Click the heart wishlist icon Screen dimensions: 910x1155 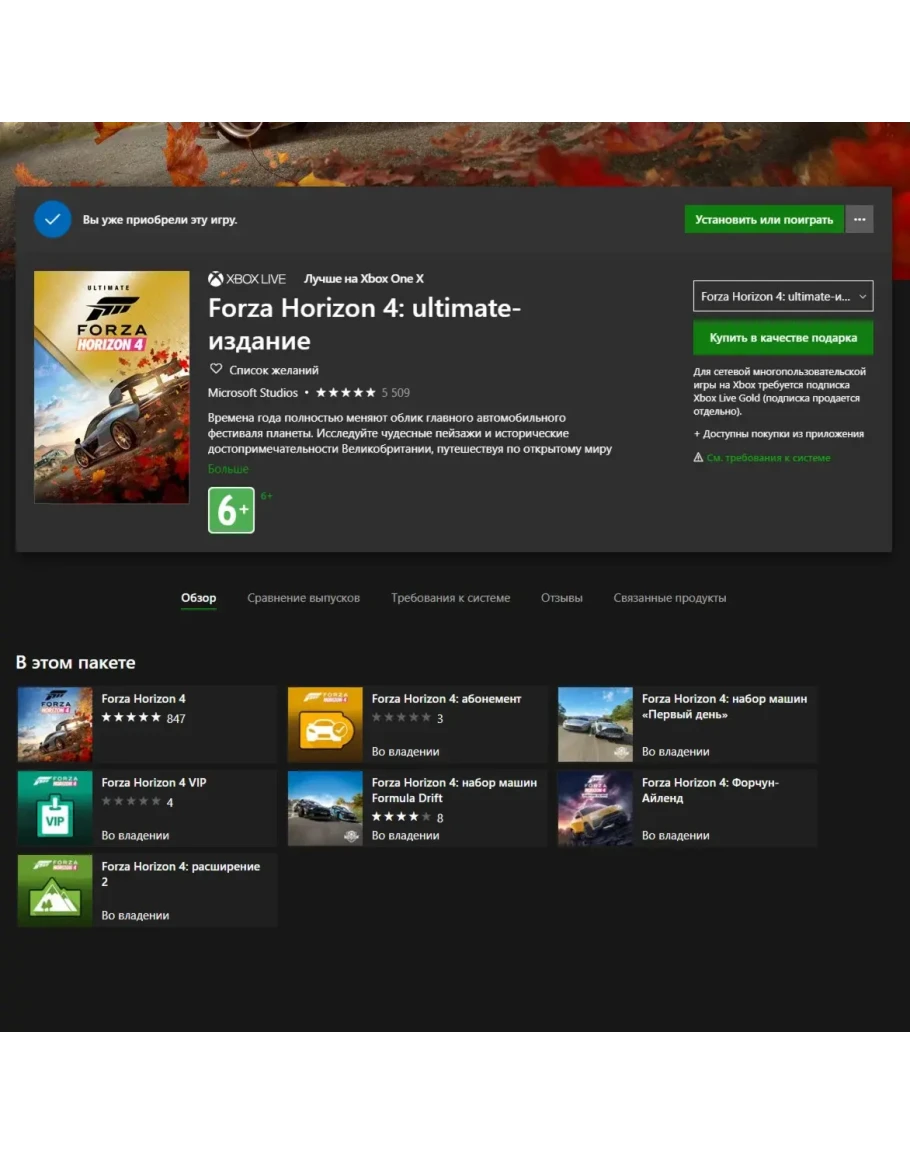click(x=216, y=370)
